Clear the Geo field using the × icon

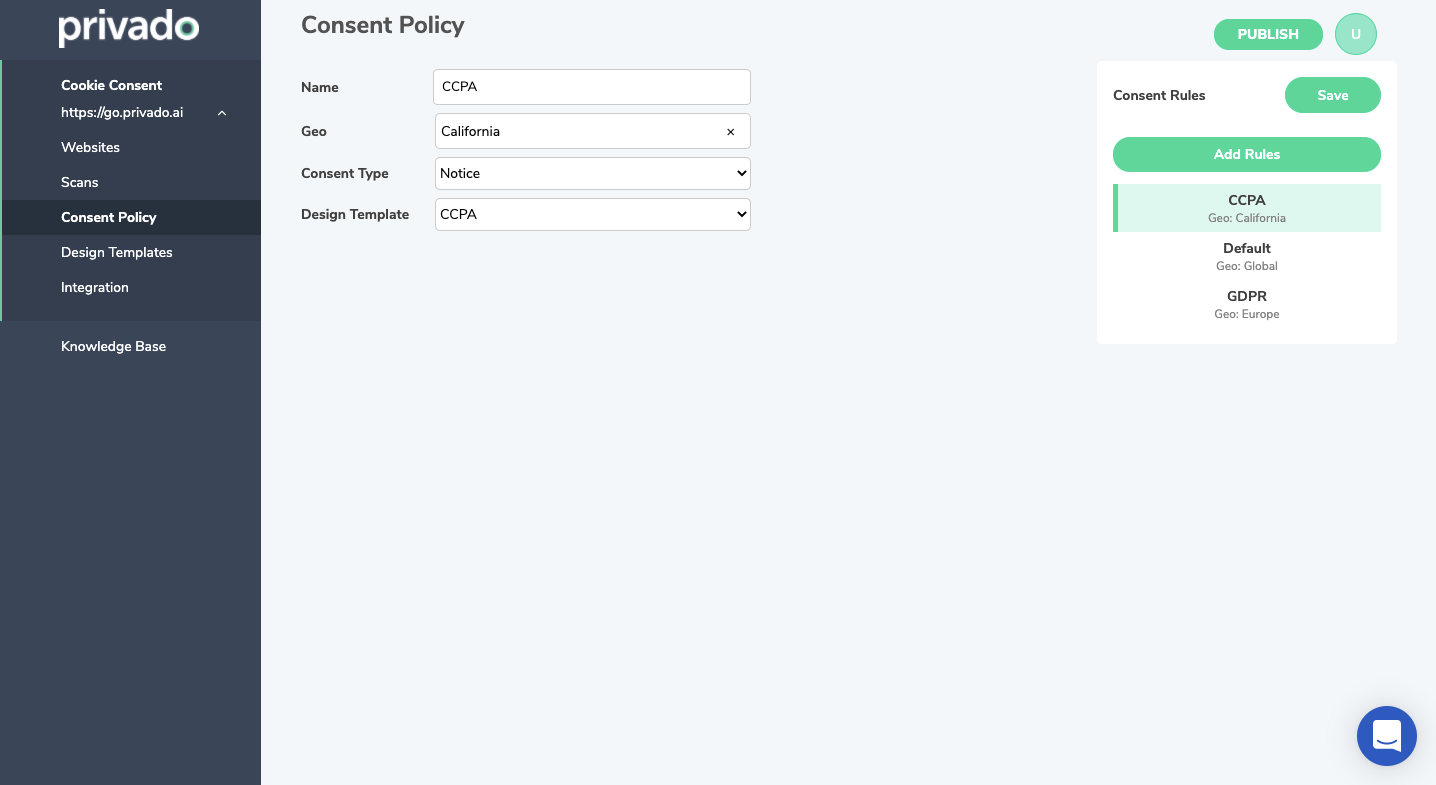731,131
